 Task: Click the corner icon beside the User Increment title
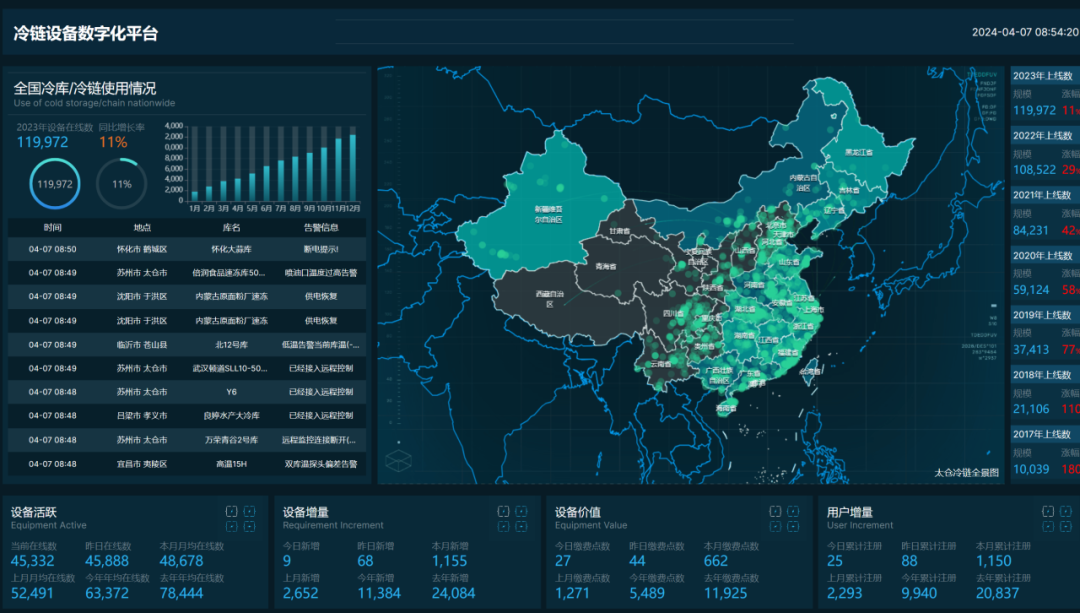pos(1048,512)
